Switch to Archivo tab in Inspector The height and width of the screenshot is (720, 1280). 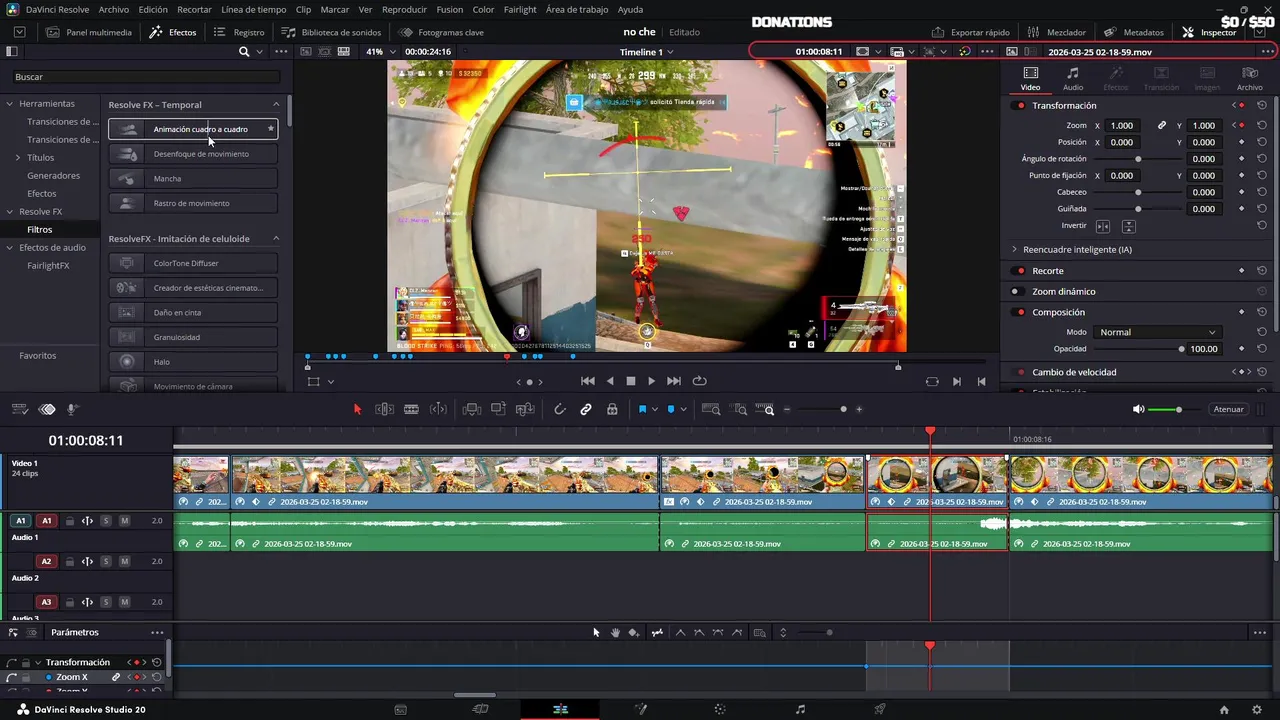click(1249, 79)
